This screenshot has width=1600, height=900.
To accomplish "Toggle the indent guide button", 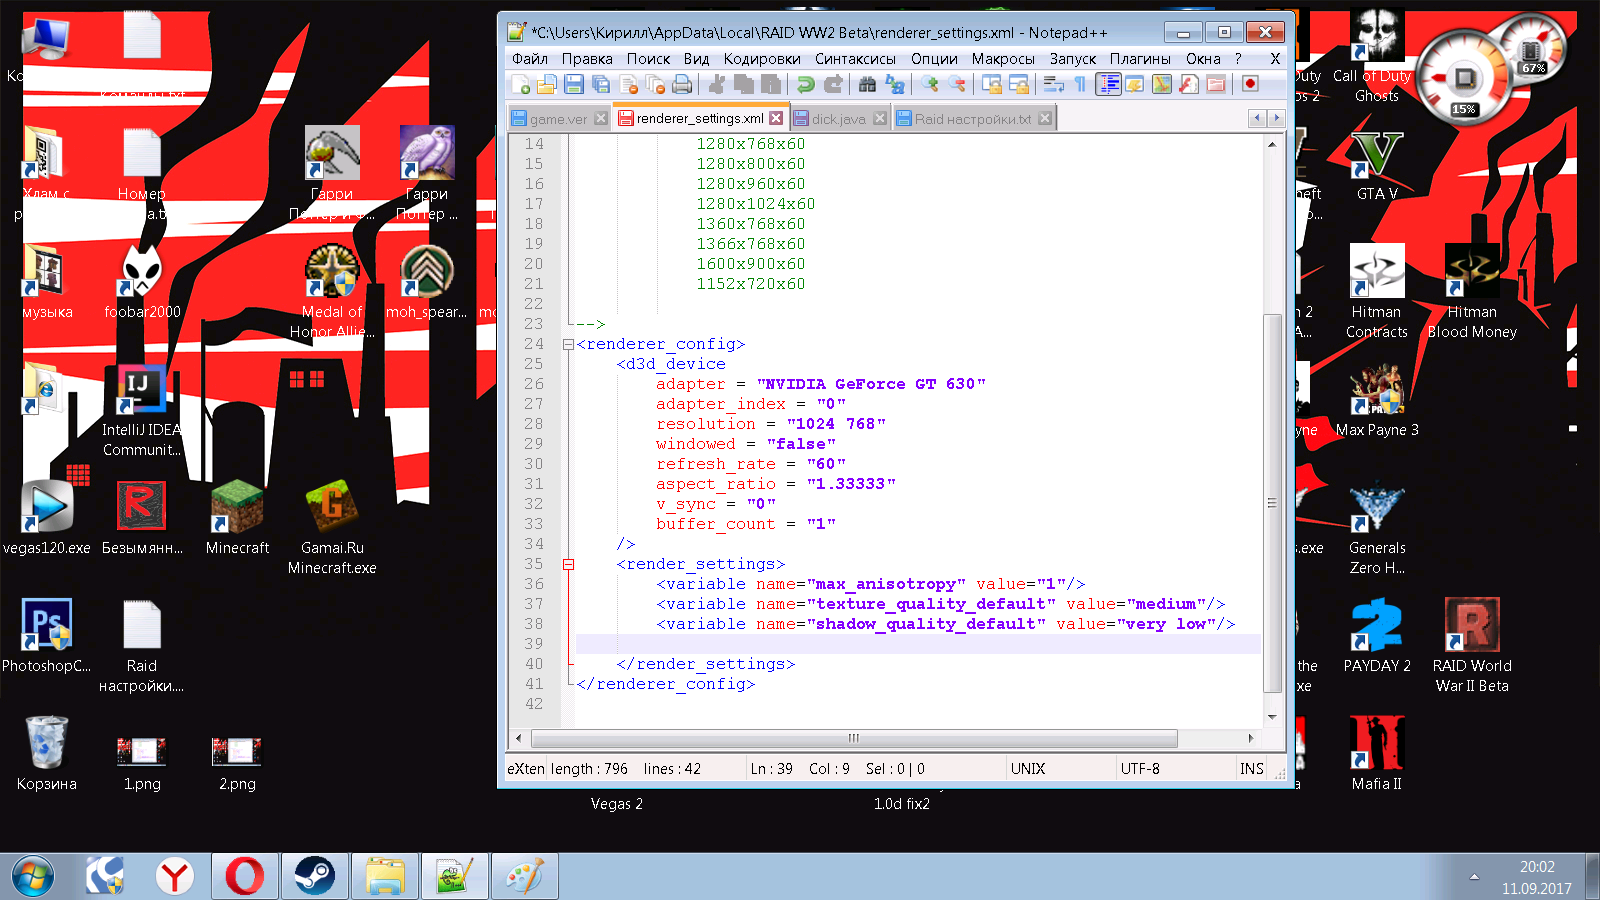I will point(1108,84).
